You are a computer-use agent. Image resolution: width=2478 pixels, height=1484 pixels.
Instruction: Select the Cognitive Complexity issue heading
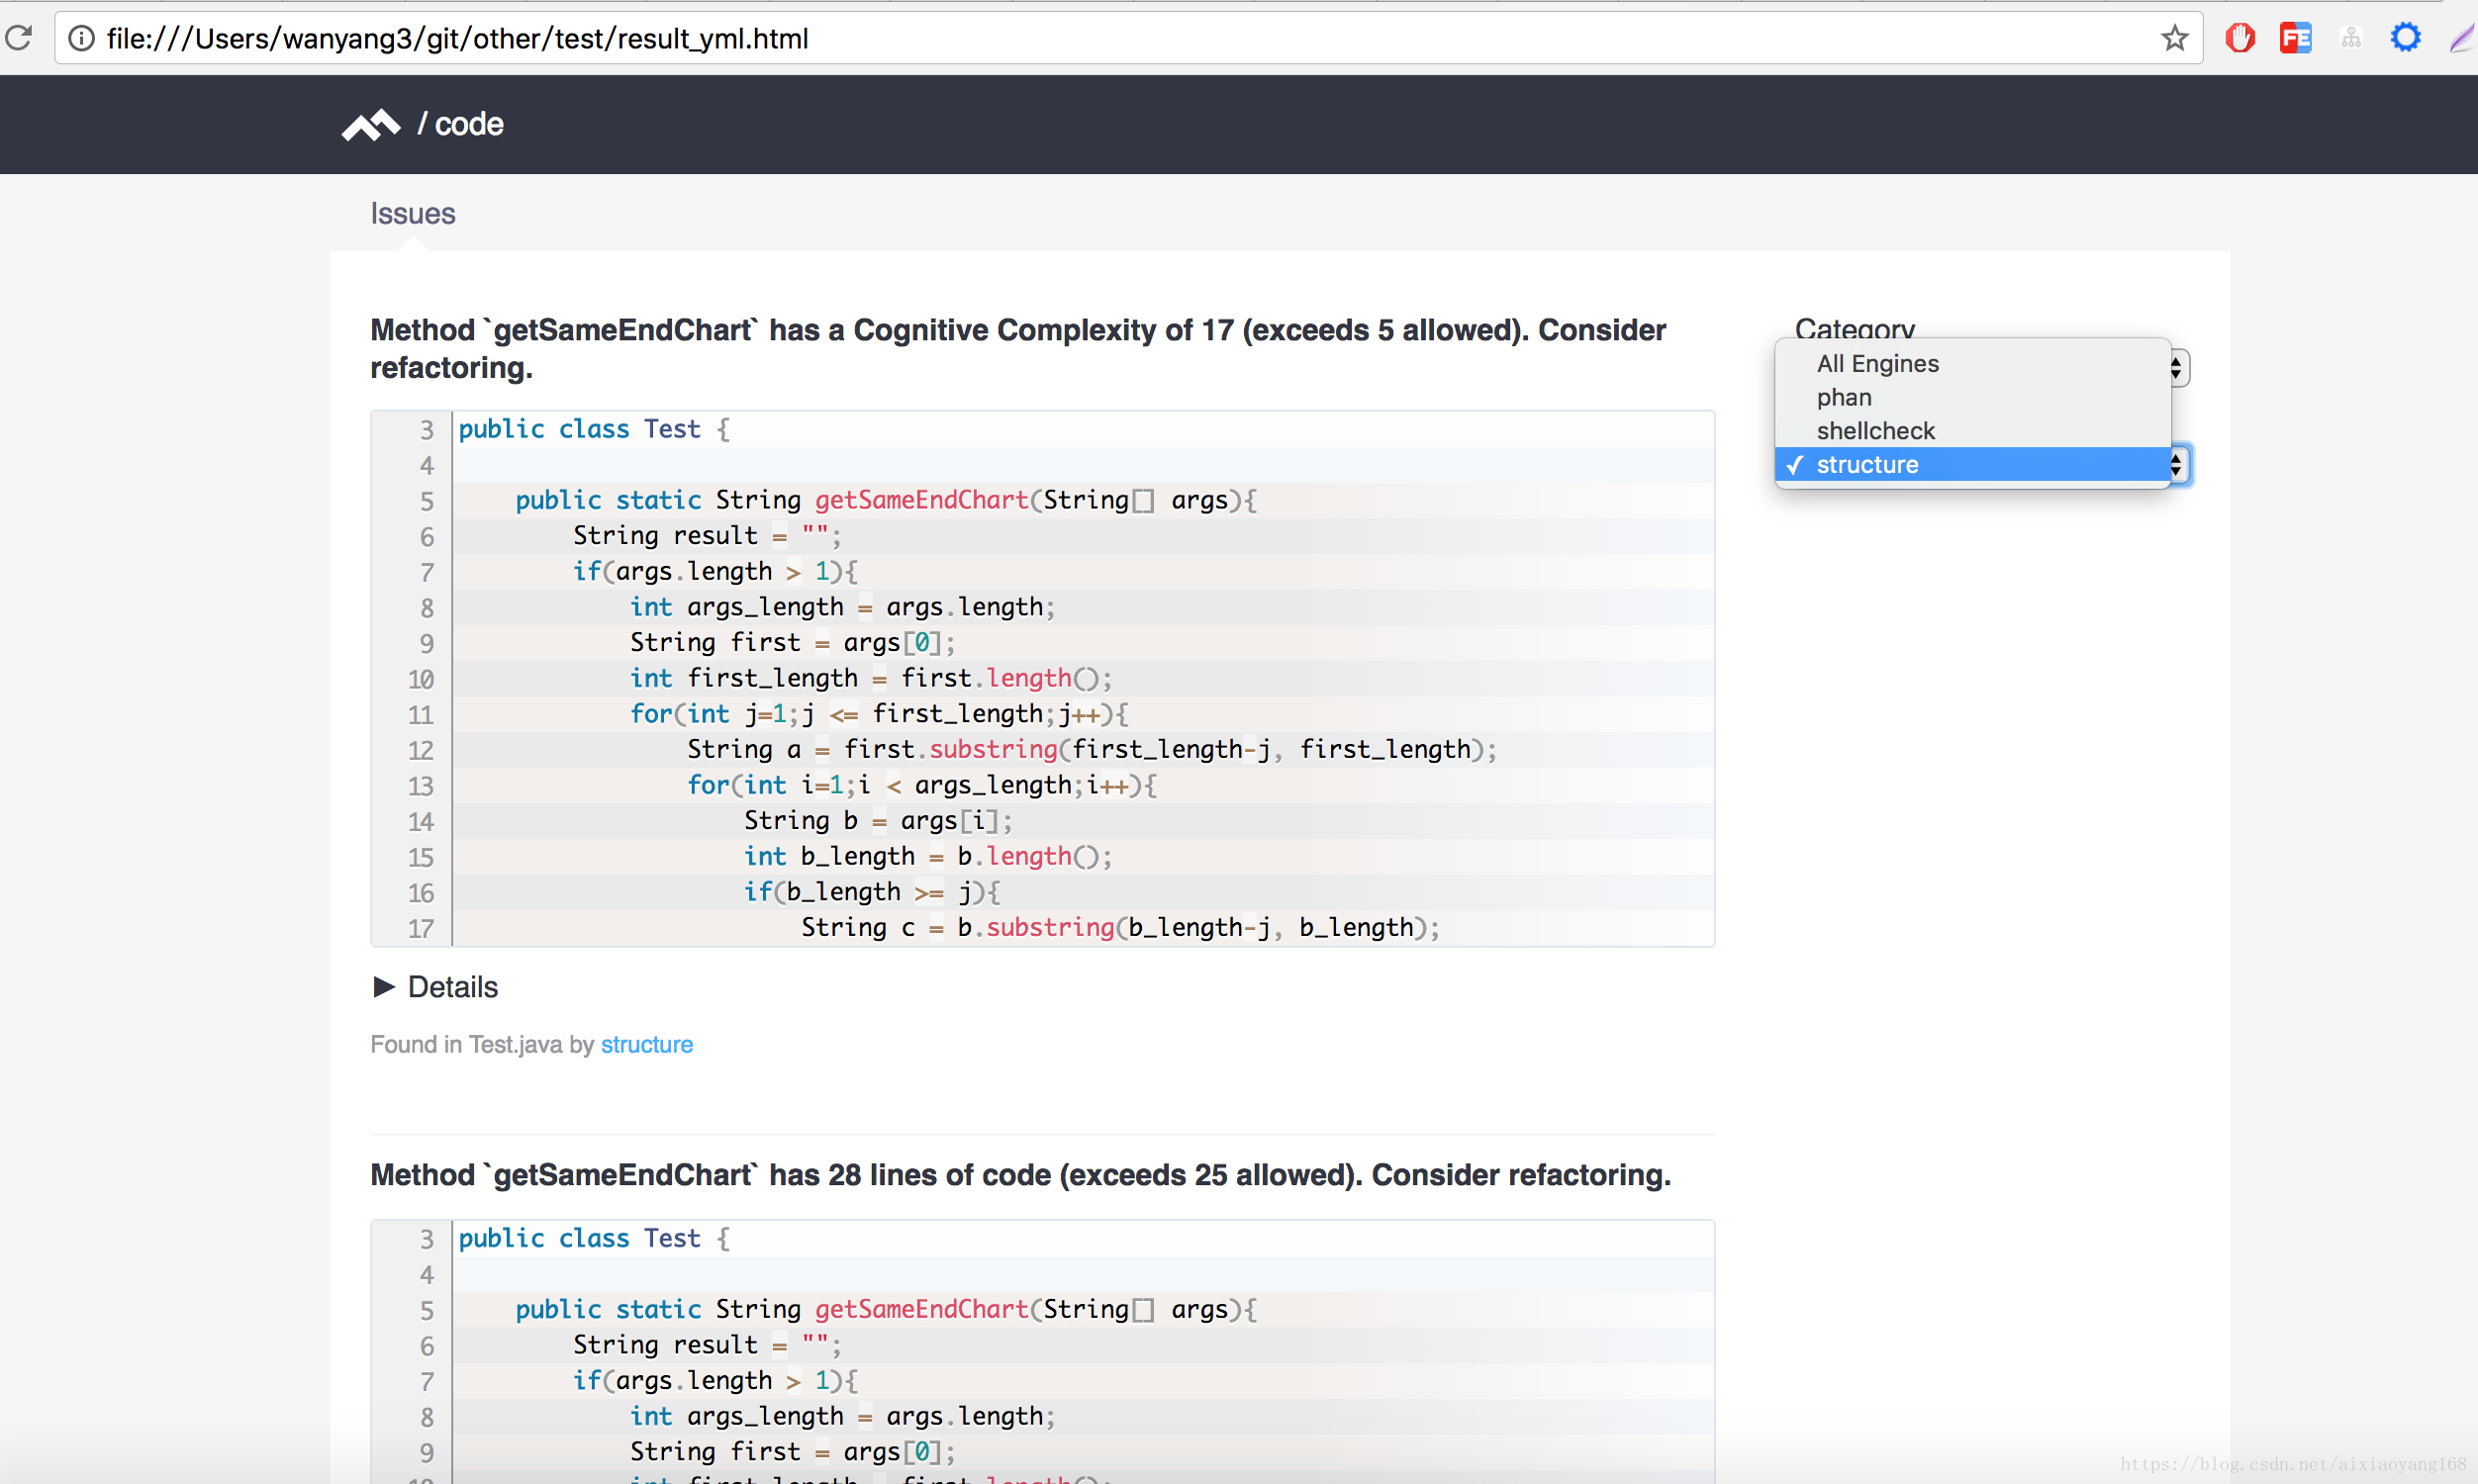coord(1018,349)
